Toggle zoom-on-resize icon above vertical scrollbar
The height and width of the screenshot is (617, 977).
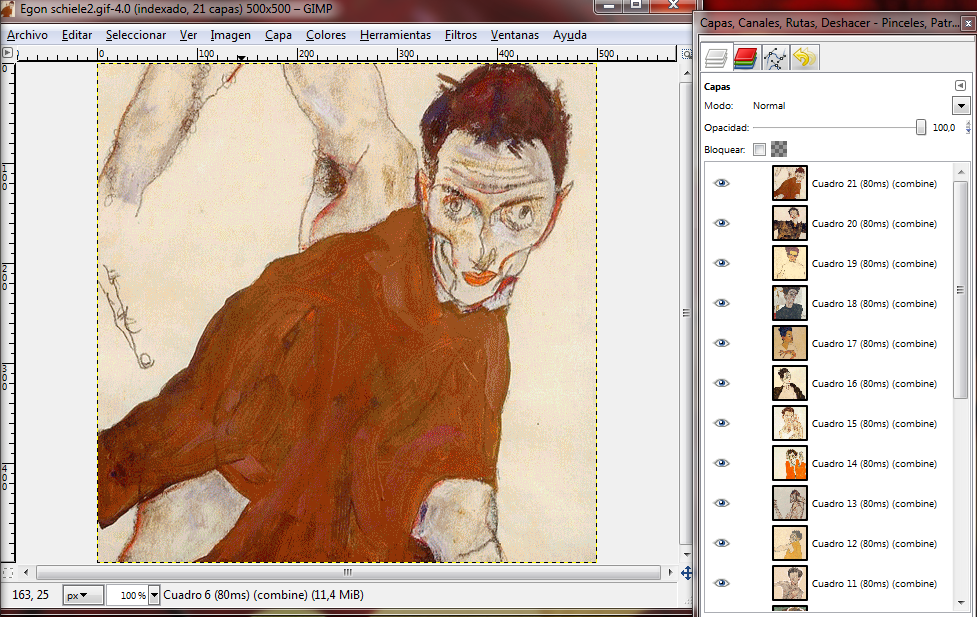(x=687, y=54)
